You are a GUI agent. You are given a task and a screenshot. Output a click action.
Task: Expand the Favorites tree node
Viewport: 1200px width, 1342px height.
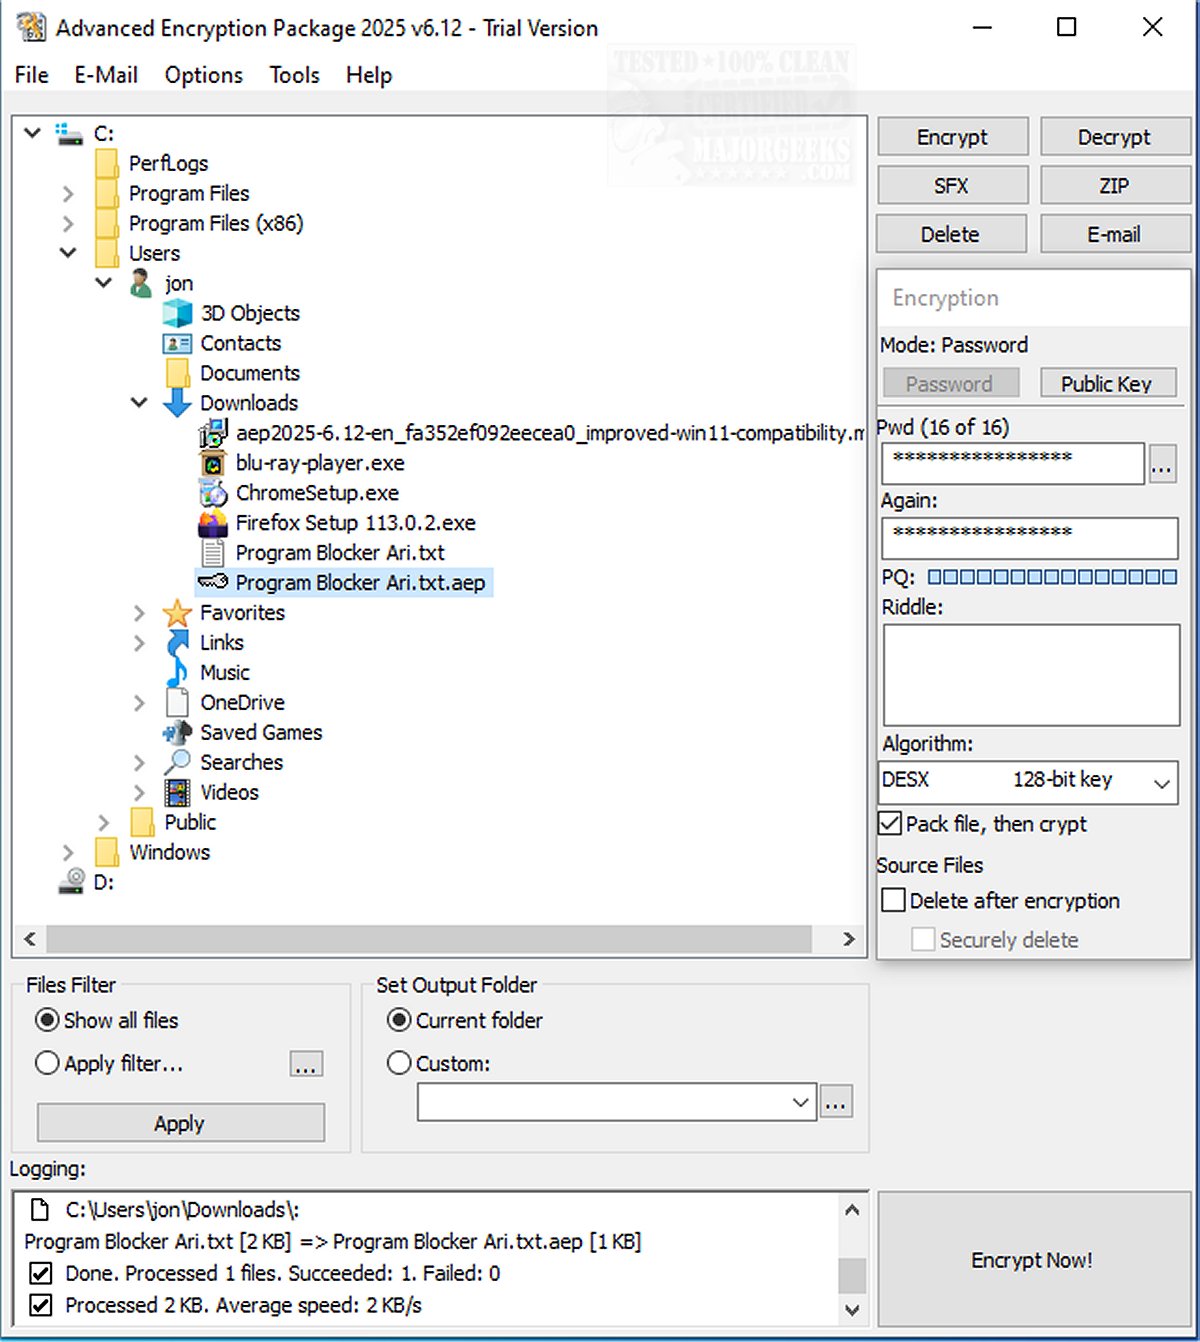point(139,613)
